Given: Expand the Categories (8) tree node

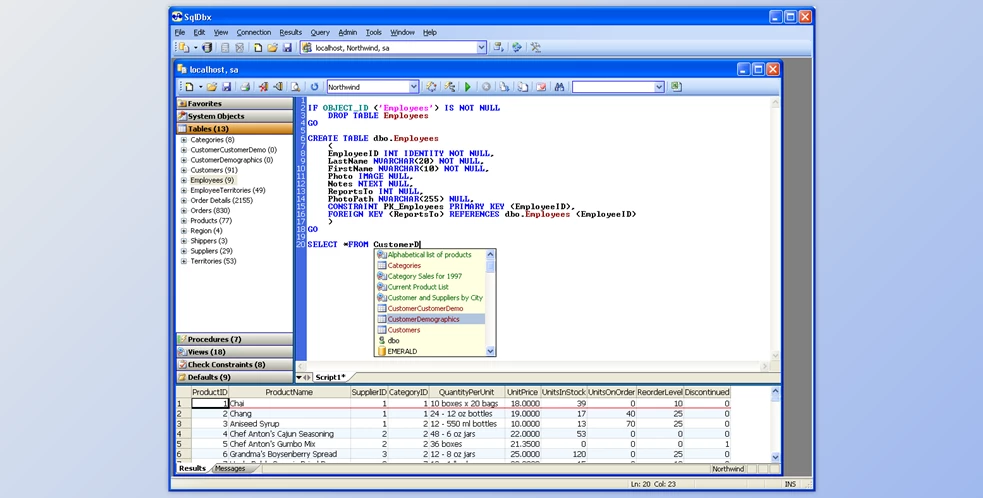Looking at the screenshot, I should tap(184, 140).
